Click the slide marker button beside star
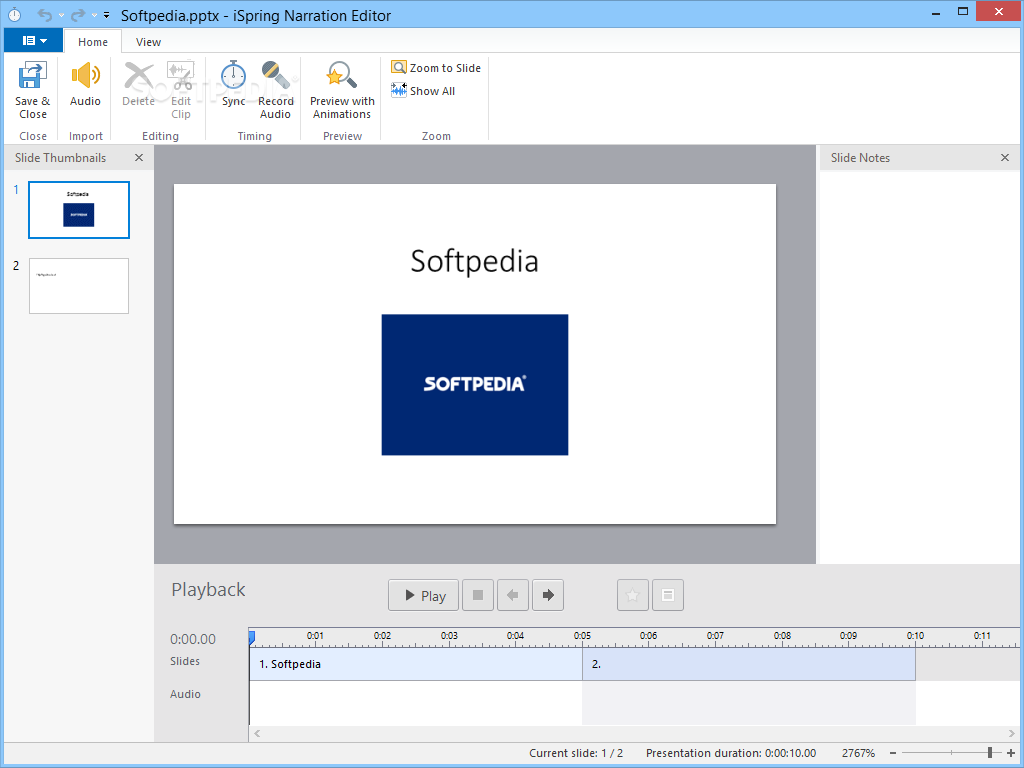 668,595
